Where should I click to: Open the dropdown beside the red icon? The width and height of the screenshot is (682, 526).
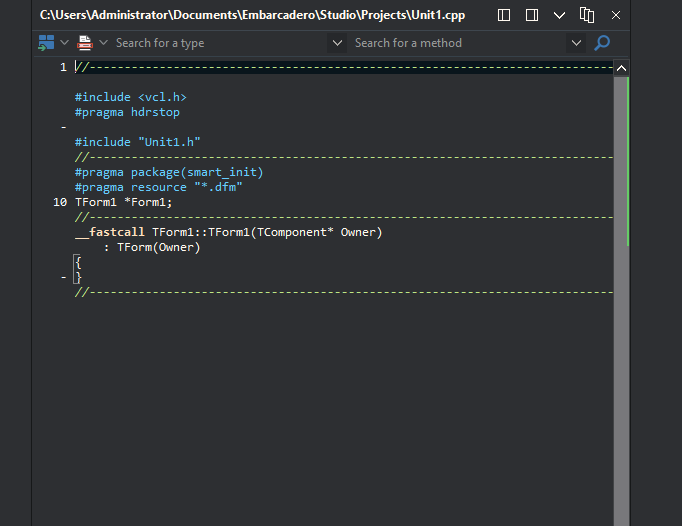(104, 43)
